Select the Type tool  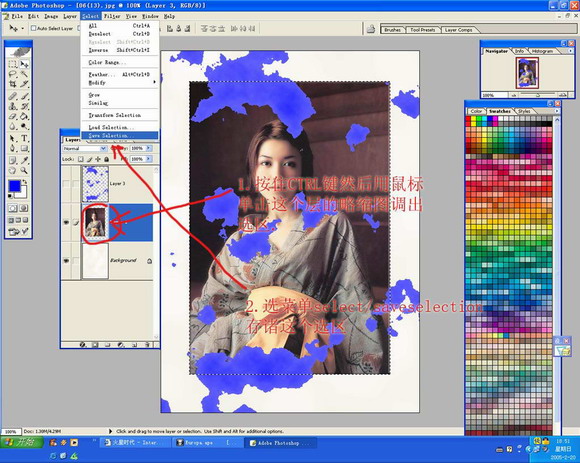click(x=24, y=138)
